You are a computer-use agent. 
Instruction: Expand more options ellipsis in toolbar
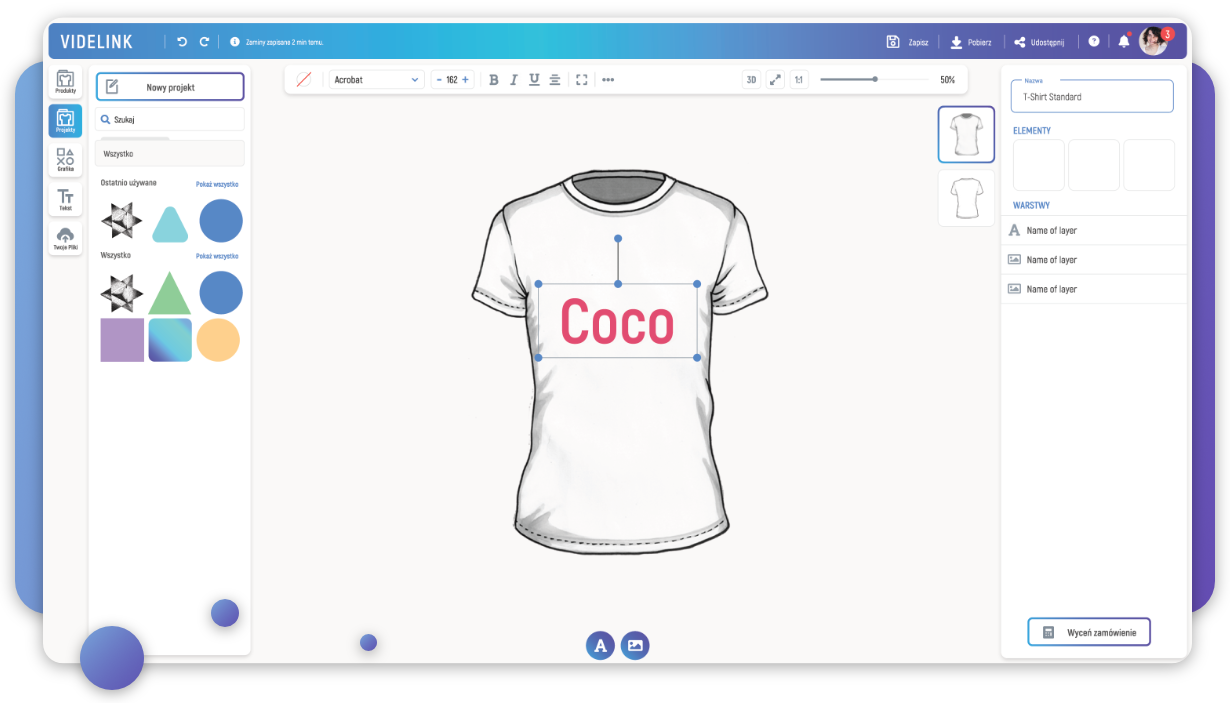coord(608,80)
